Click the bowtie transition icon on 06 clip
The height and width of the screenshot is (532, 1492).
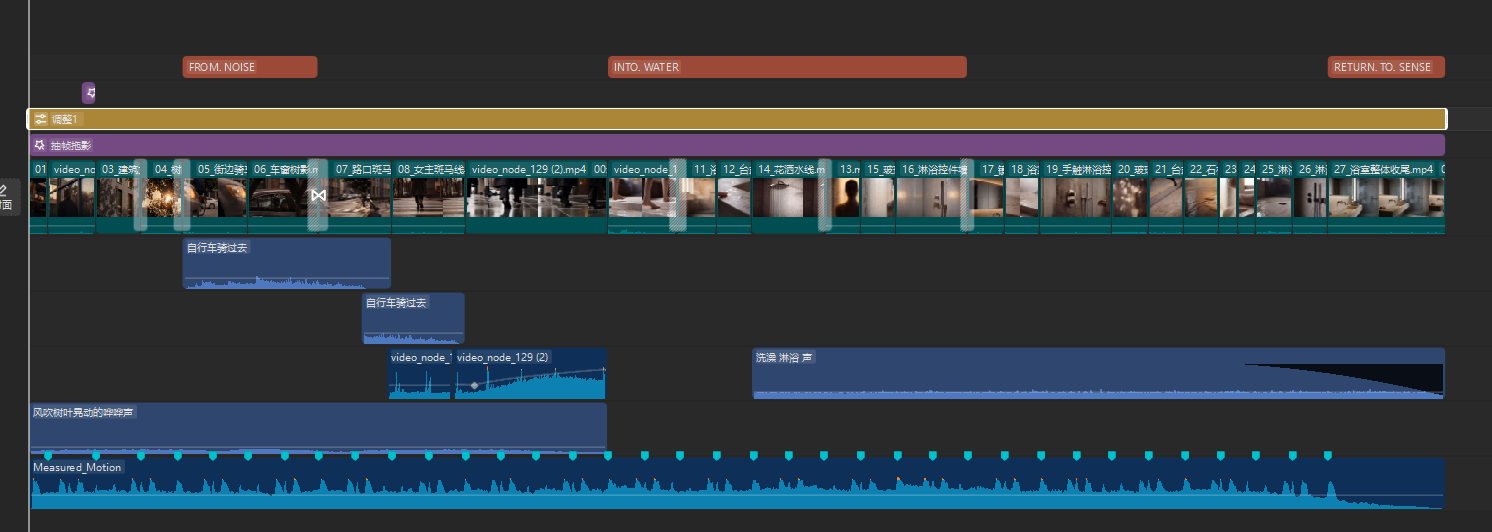318,196
